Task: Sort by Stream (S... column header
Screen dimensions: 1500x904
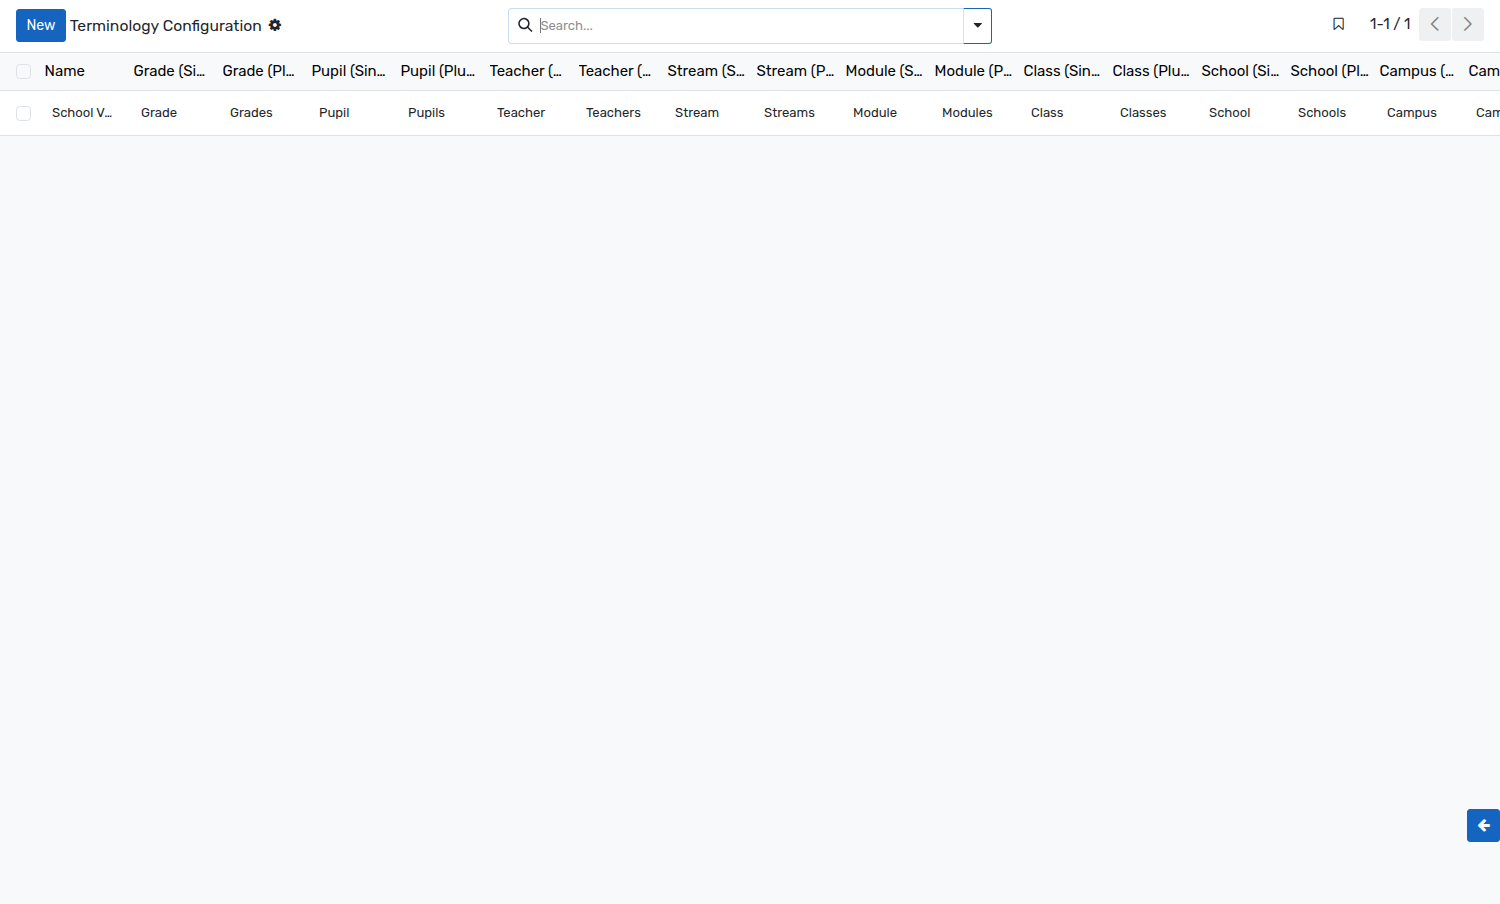Action: (x=706, y=71)
